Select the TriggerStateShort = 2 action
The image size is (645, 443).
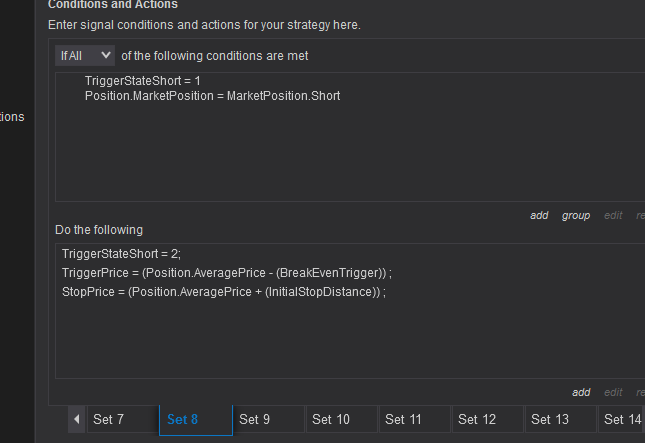click(x=121, y=254)
